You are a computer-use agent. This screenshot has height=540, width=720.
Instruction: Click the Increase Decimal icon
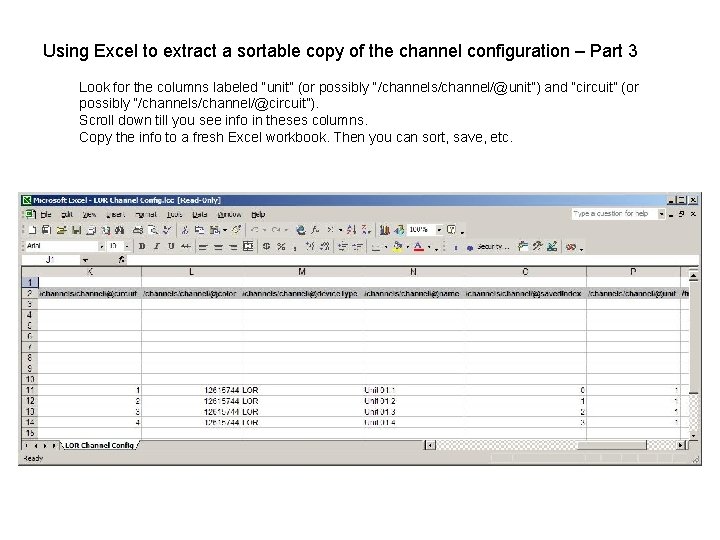coord(310,247)
